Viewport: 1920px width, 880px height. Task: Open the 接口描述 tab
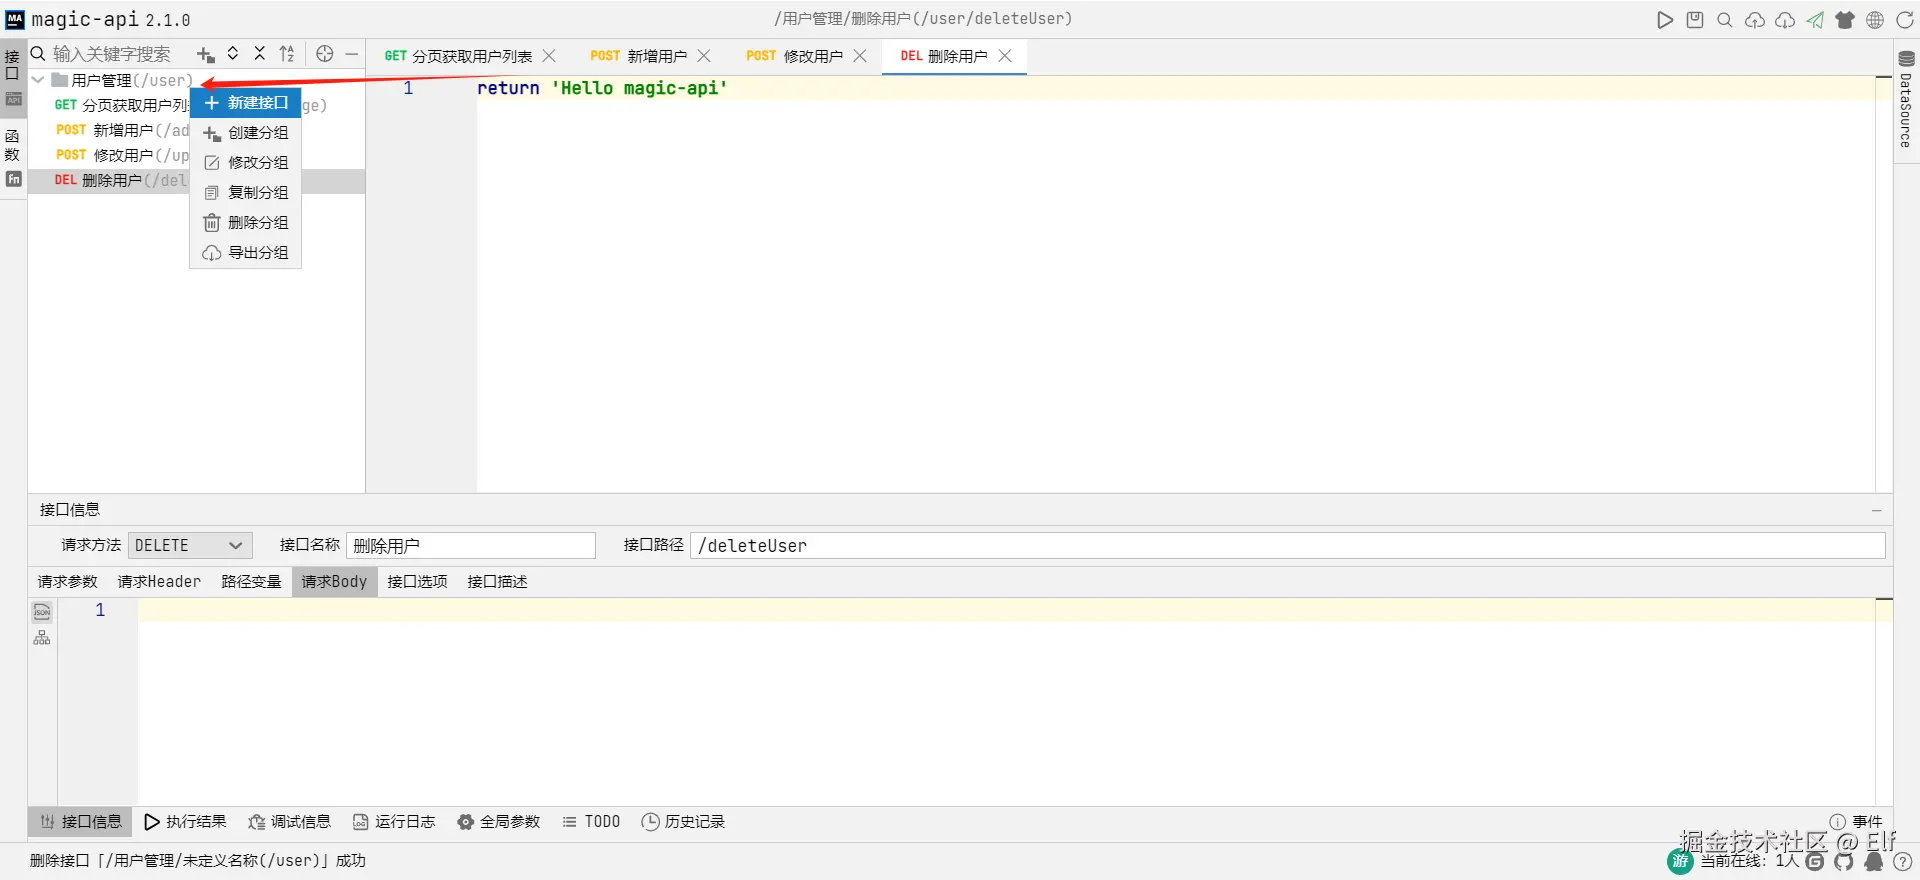[x=497, y=582]
